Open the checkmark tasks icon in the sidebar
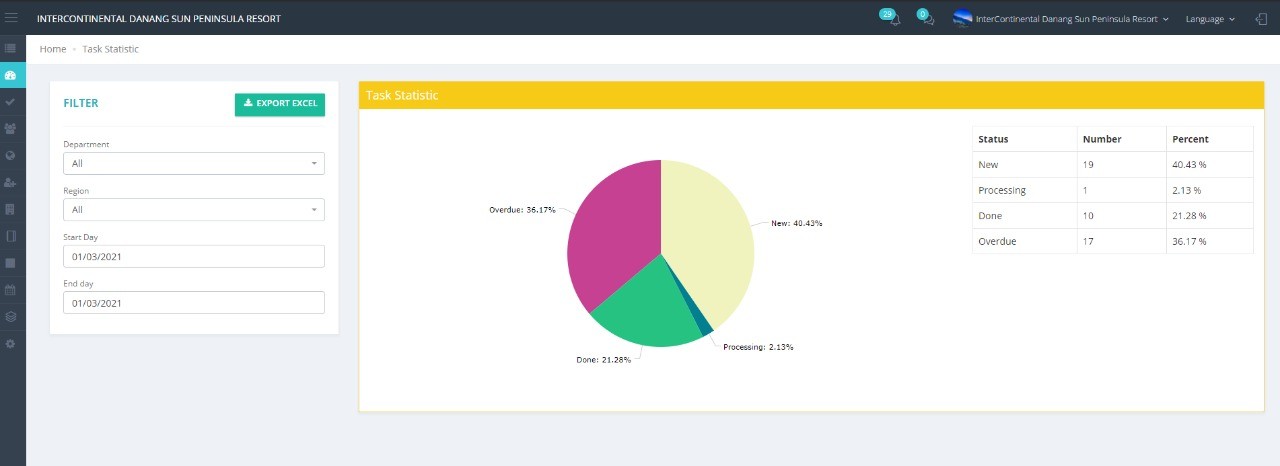The image size is (1280, 466). coord(11,102)
